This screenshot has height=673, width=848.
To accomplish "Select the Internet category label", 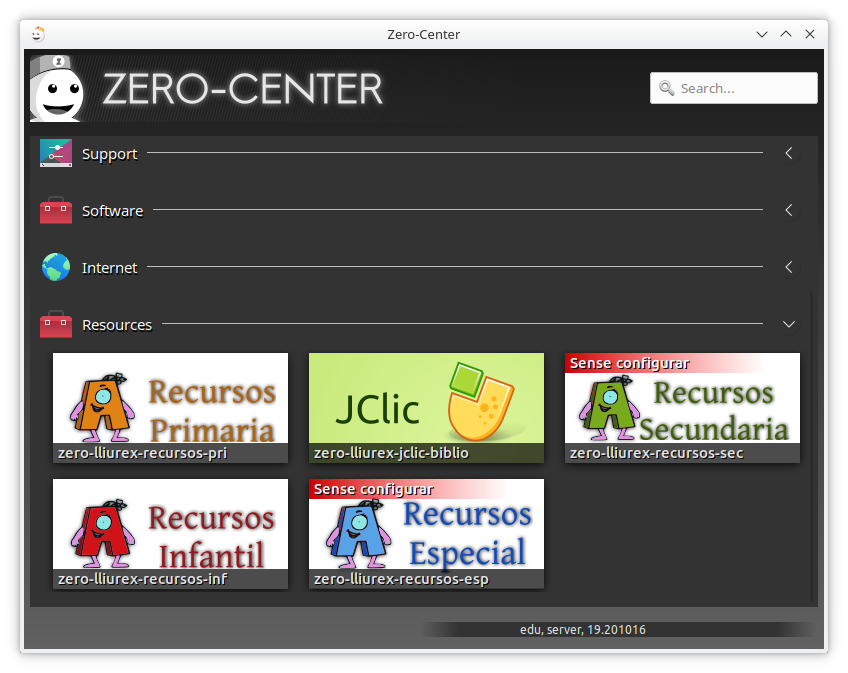I will click(110, 268).
